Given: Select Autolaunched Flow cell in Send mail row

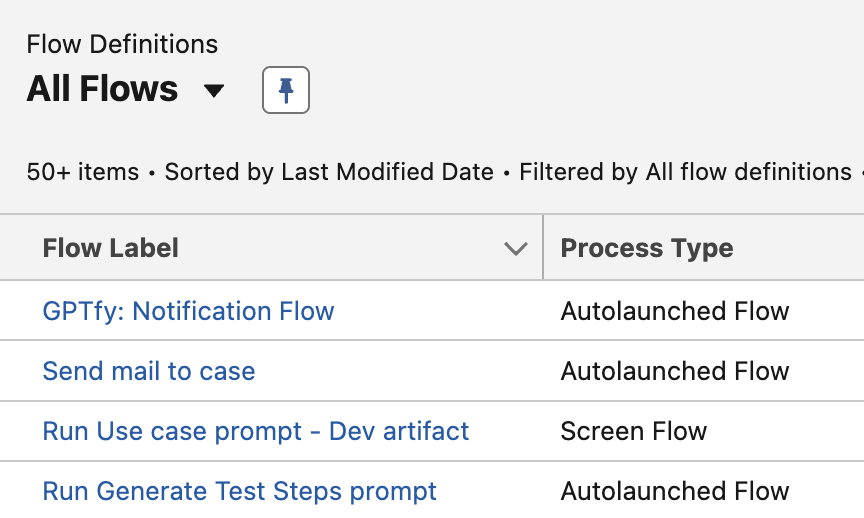Looking at the screenshot, I should (x=675, y=371).
